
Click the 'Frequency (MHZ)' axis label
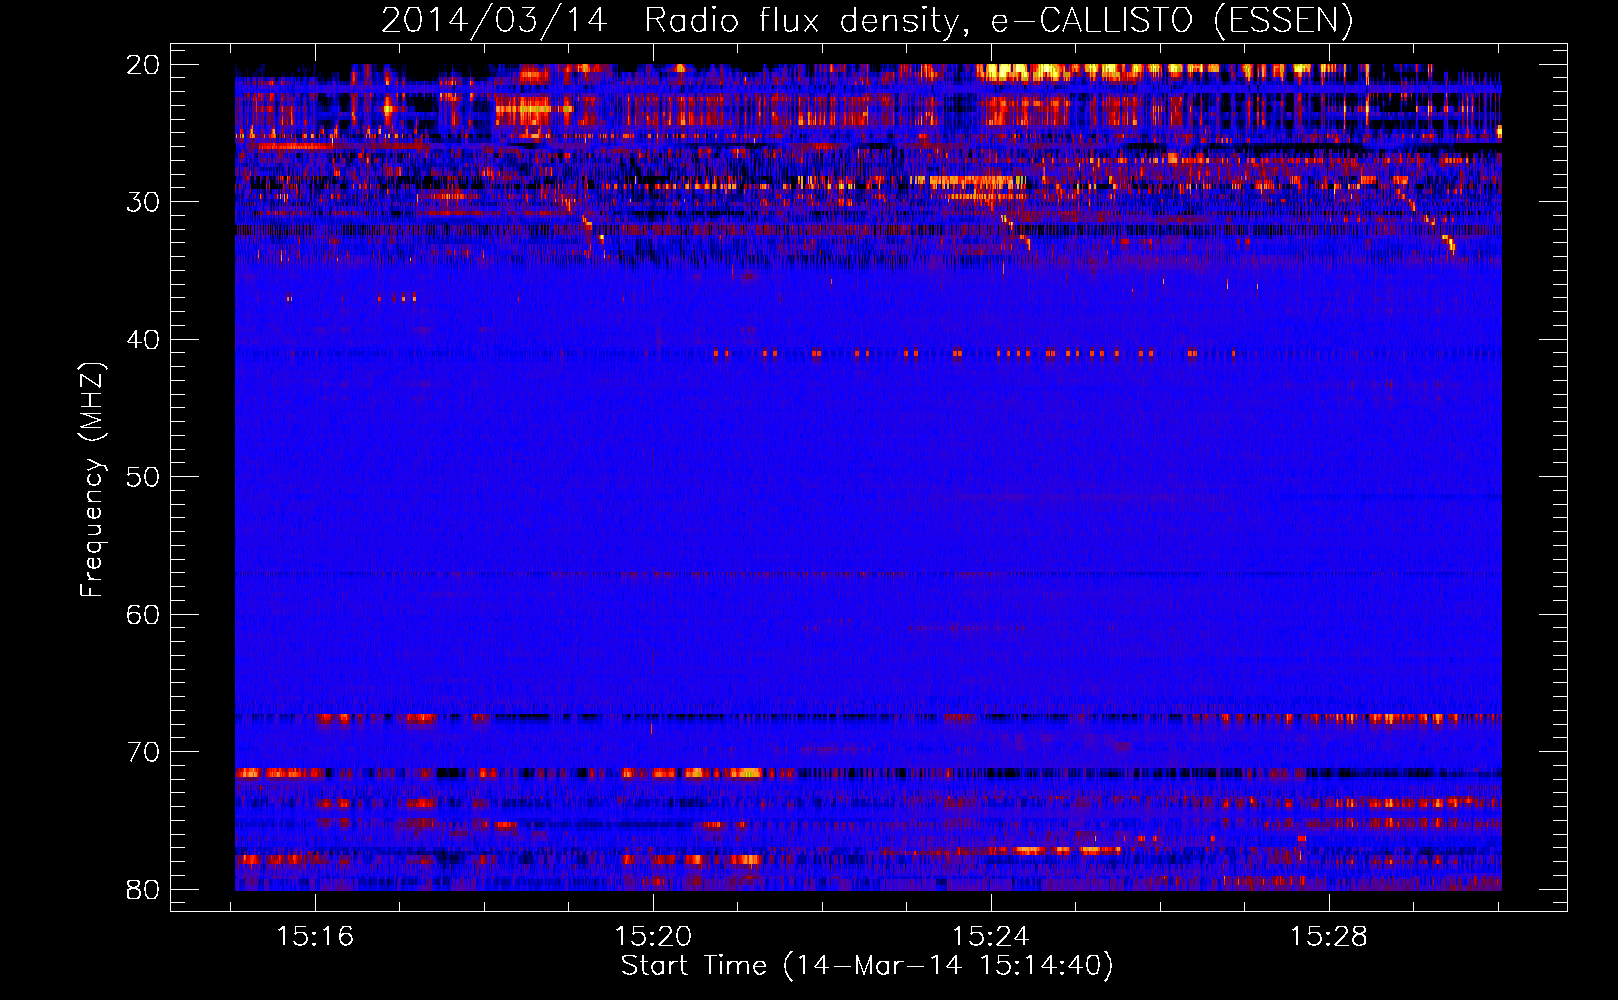tap(92, 480)
